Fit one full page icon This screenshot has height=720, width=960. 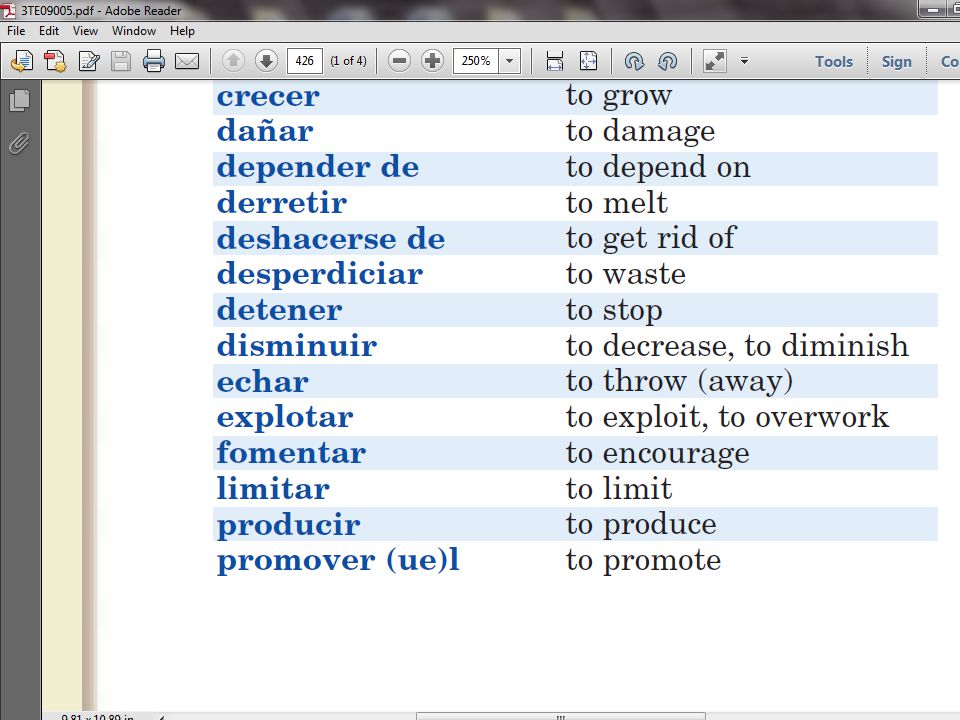(588, 61)
